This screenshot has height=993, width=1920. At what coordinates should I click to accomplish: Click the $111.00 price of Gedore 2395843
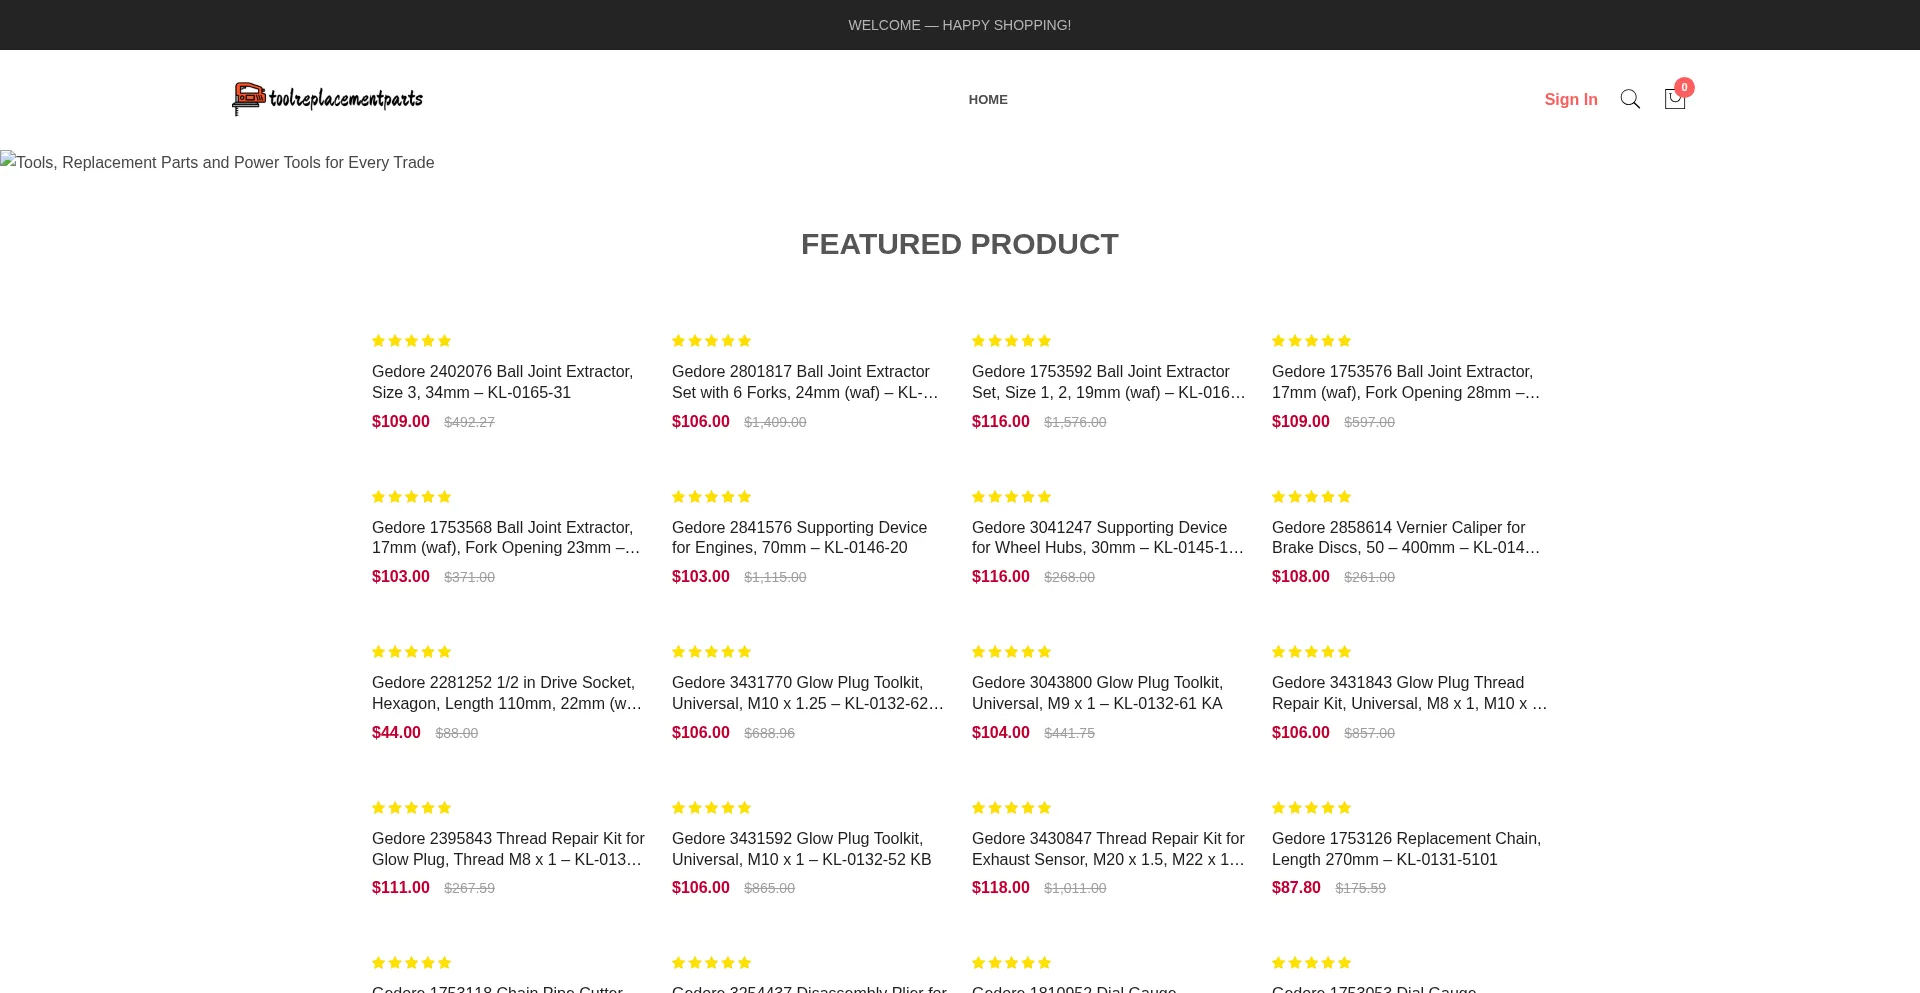tap(401, 888)
